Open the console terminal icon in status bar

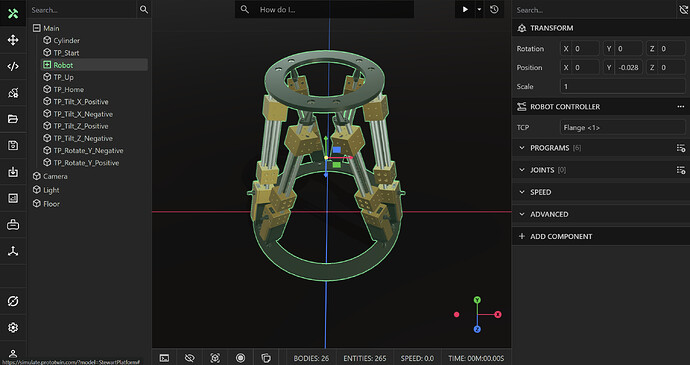coord(164,358)
